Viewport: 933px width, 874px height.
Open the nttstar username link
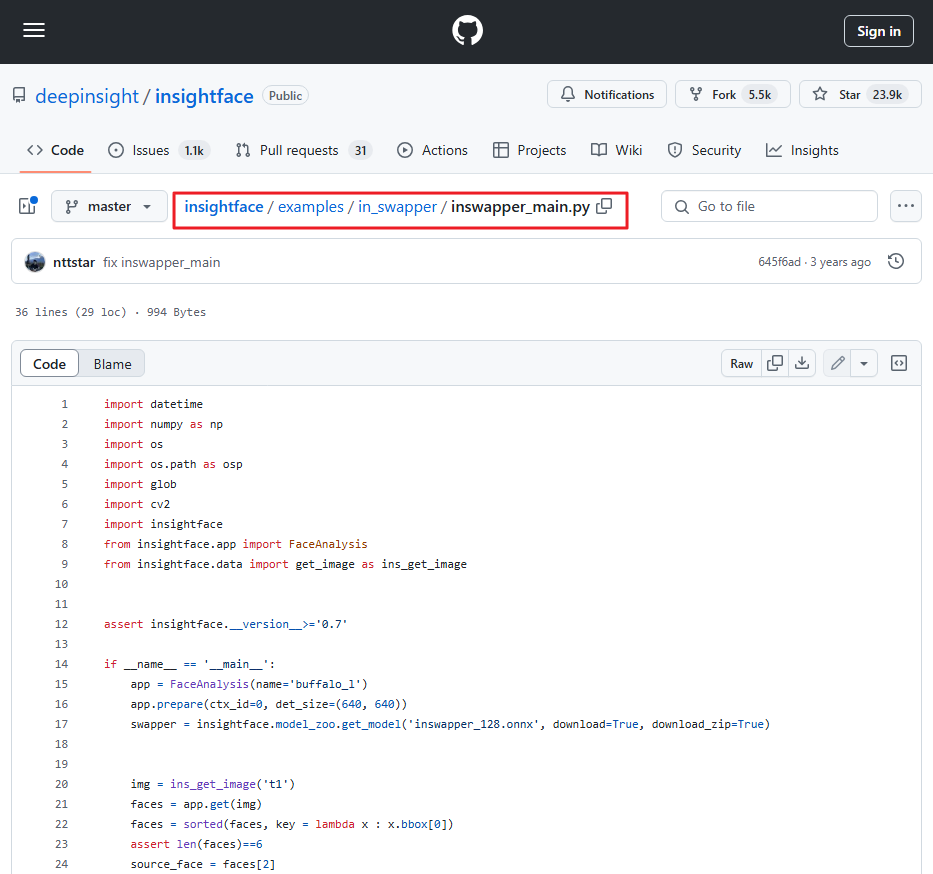74,262
